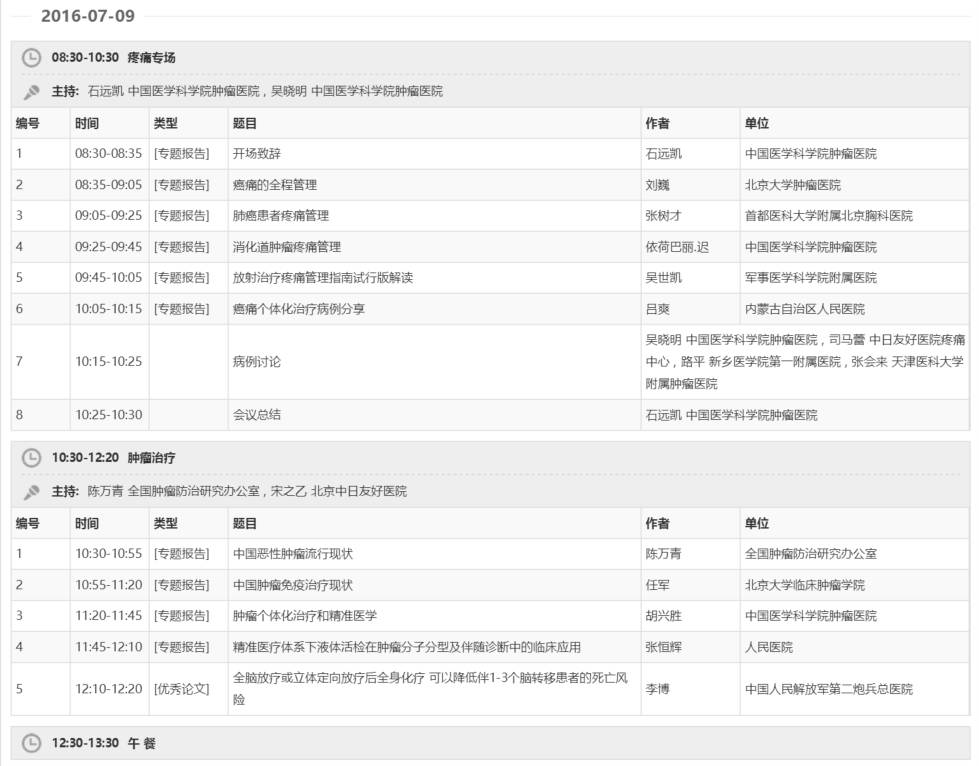Select the date heading 2016-07-09
The image size is (979, 766).
[x=88, y=16]
